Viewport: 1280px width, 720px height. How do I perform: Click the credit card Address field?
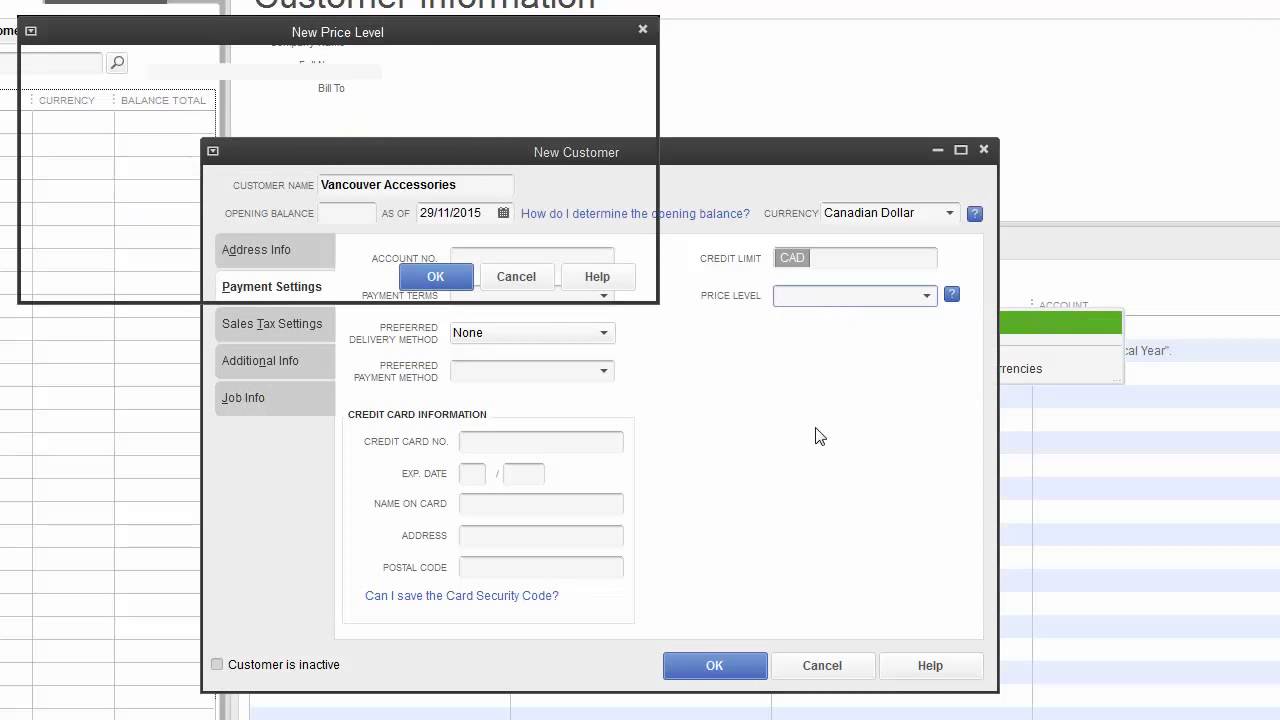click(541, 536)
